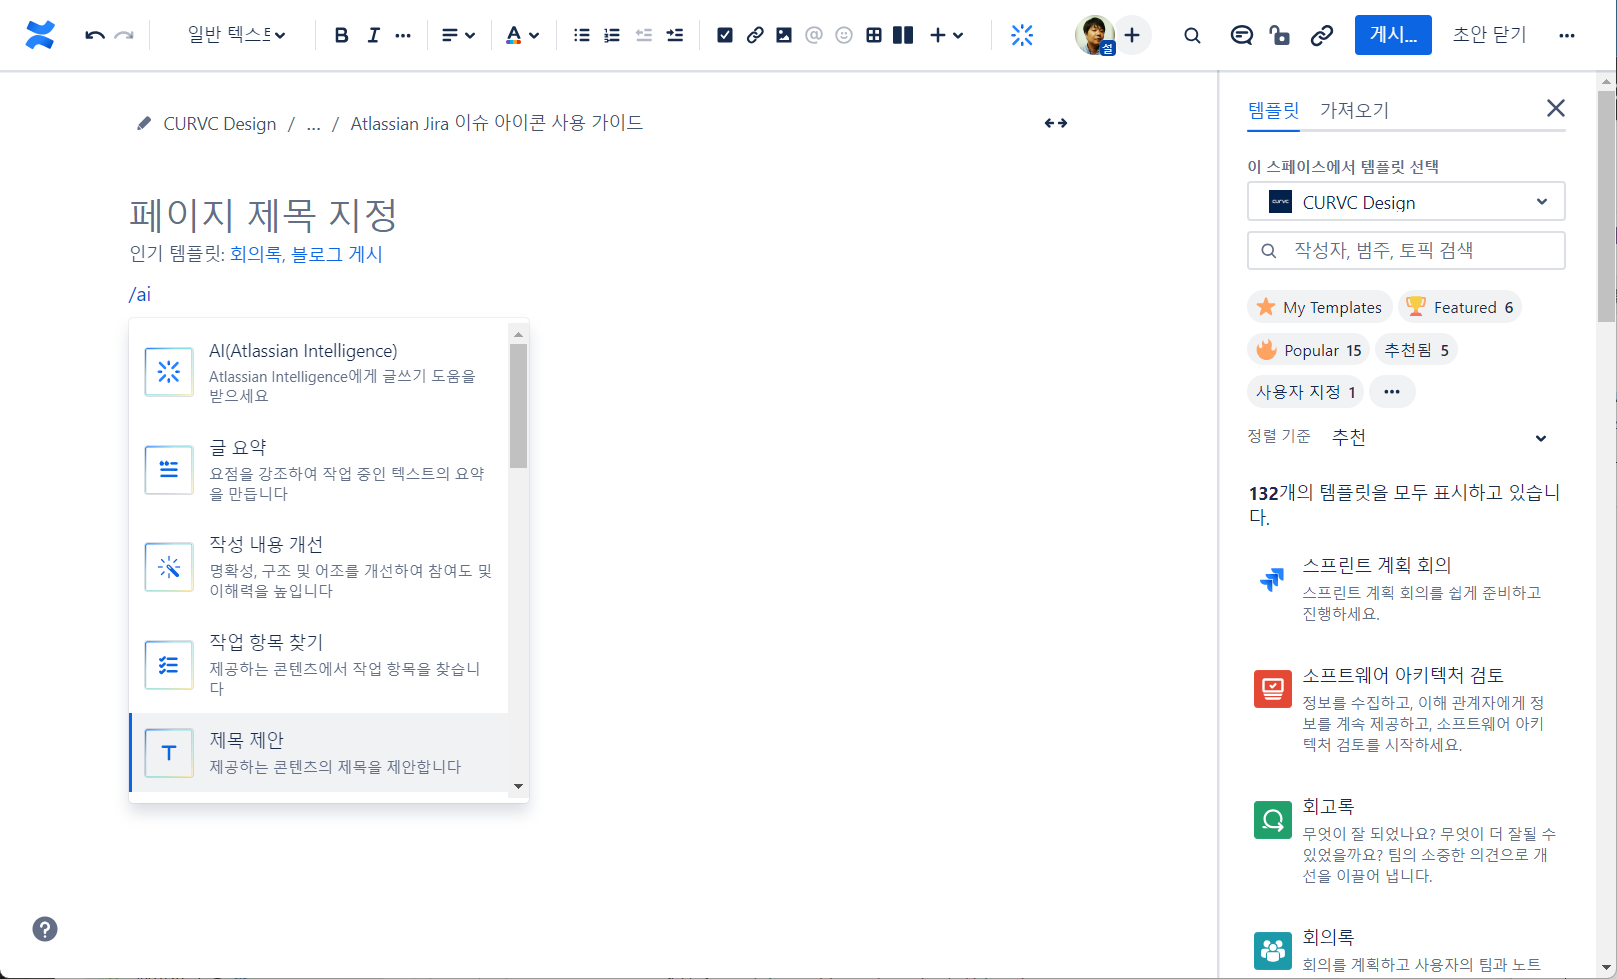
Task: Open the Atlassian Intelligence toolbar icon
Action: pos(1021,36)
